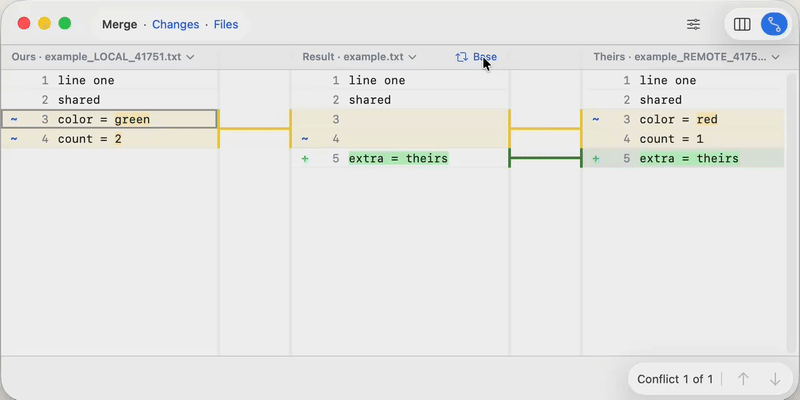Screen dimensions: 800x400
Task: Click the tilde marker on Ours line 3
Action: tap(14, 120)
